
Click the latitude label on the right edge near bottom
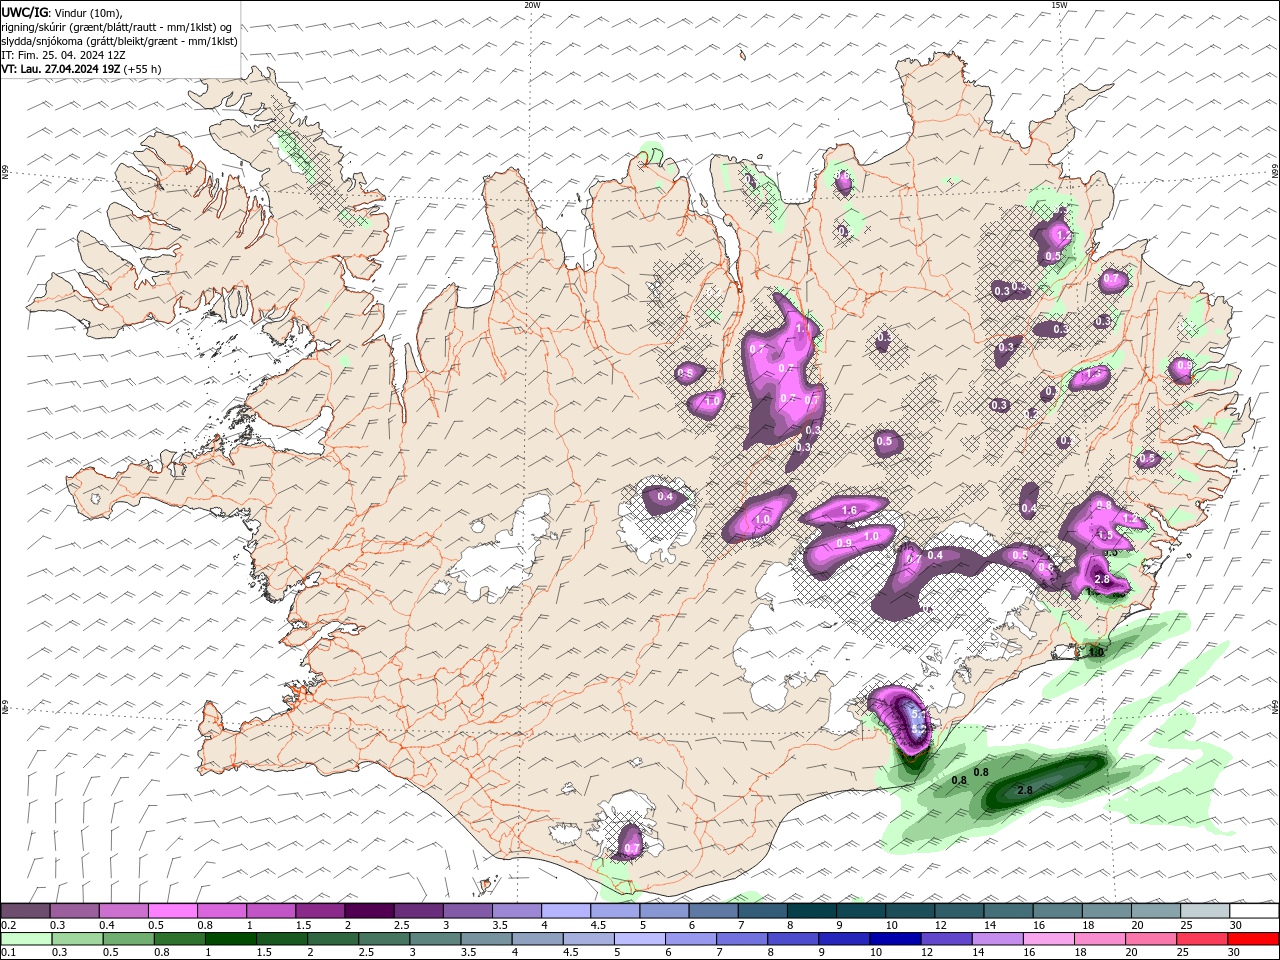[x=1275, y=707]
